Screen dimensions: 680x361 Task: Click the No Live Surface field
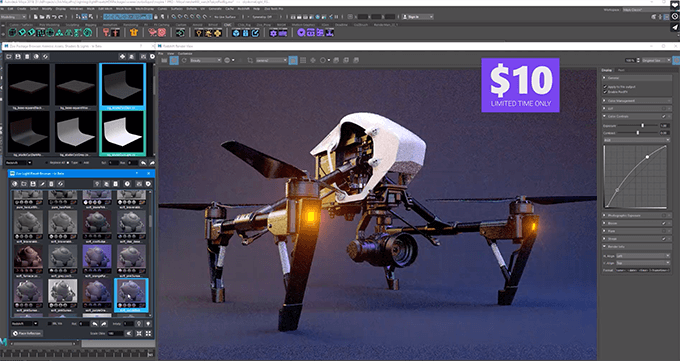point(226,17)
